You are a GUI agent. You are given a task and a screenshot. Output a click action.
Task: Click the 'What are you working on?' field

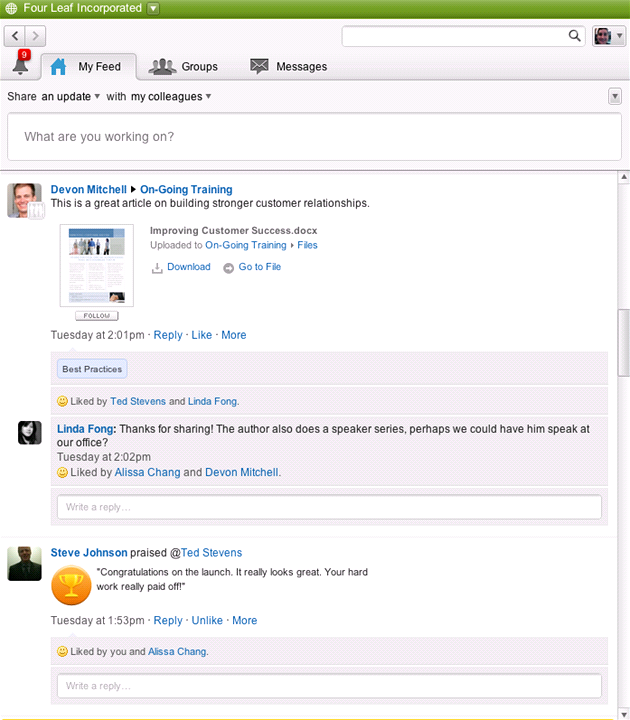coord(315,136)
